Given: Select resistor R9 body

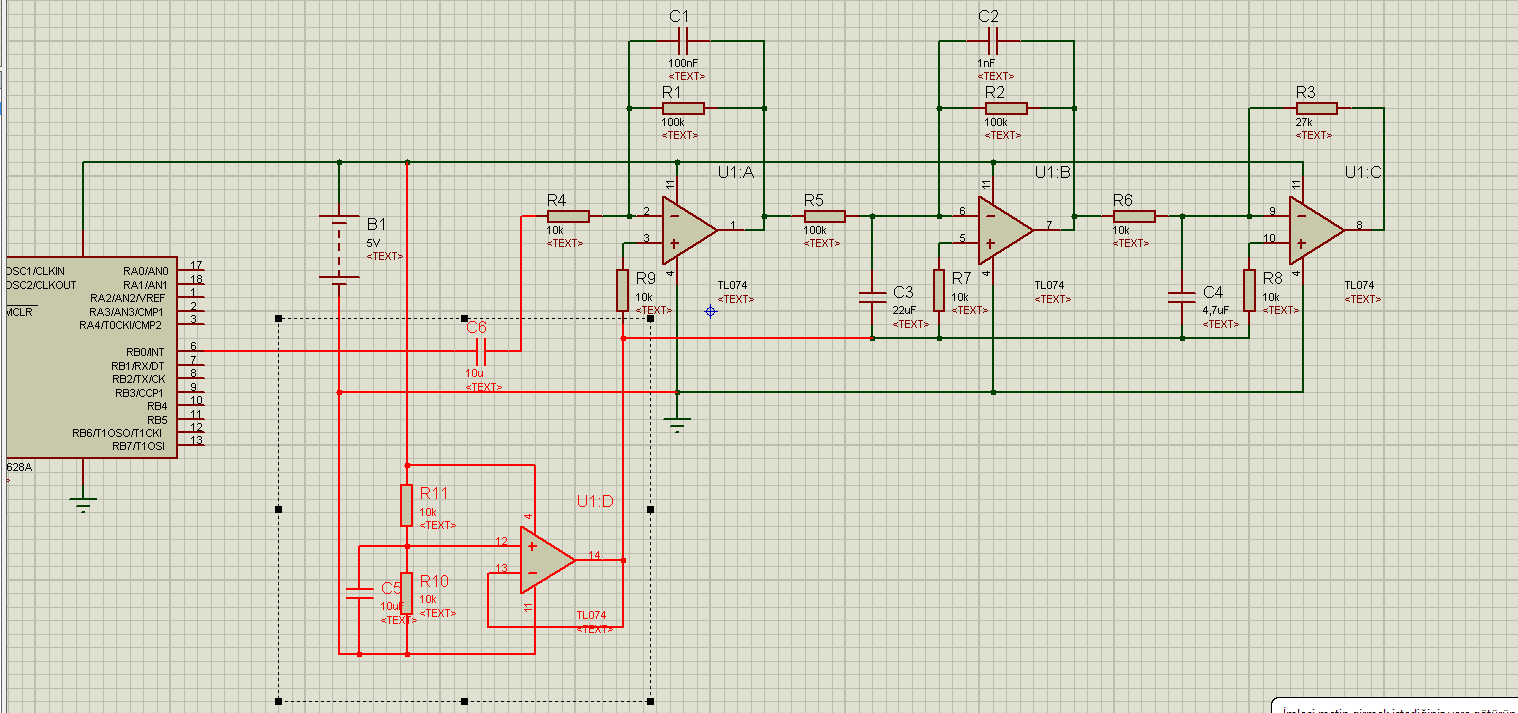Looking at the screenshot, I should click(x=623, y=290).
